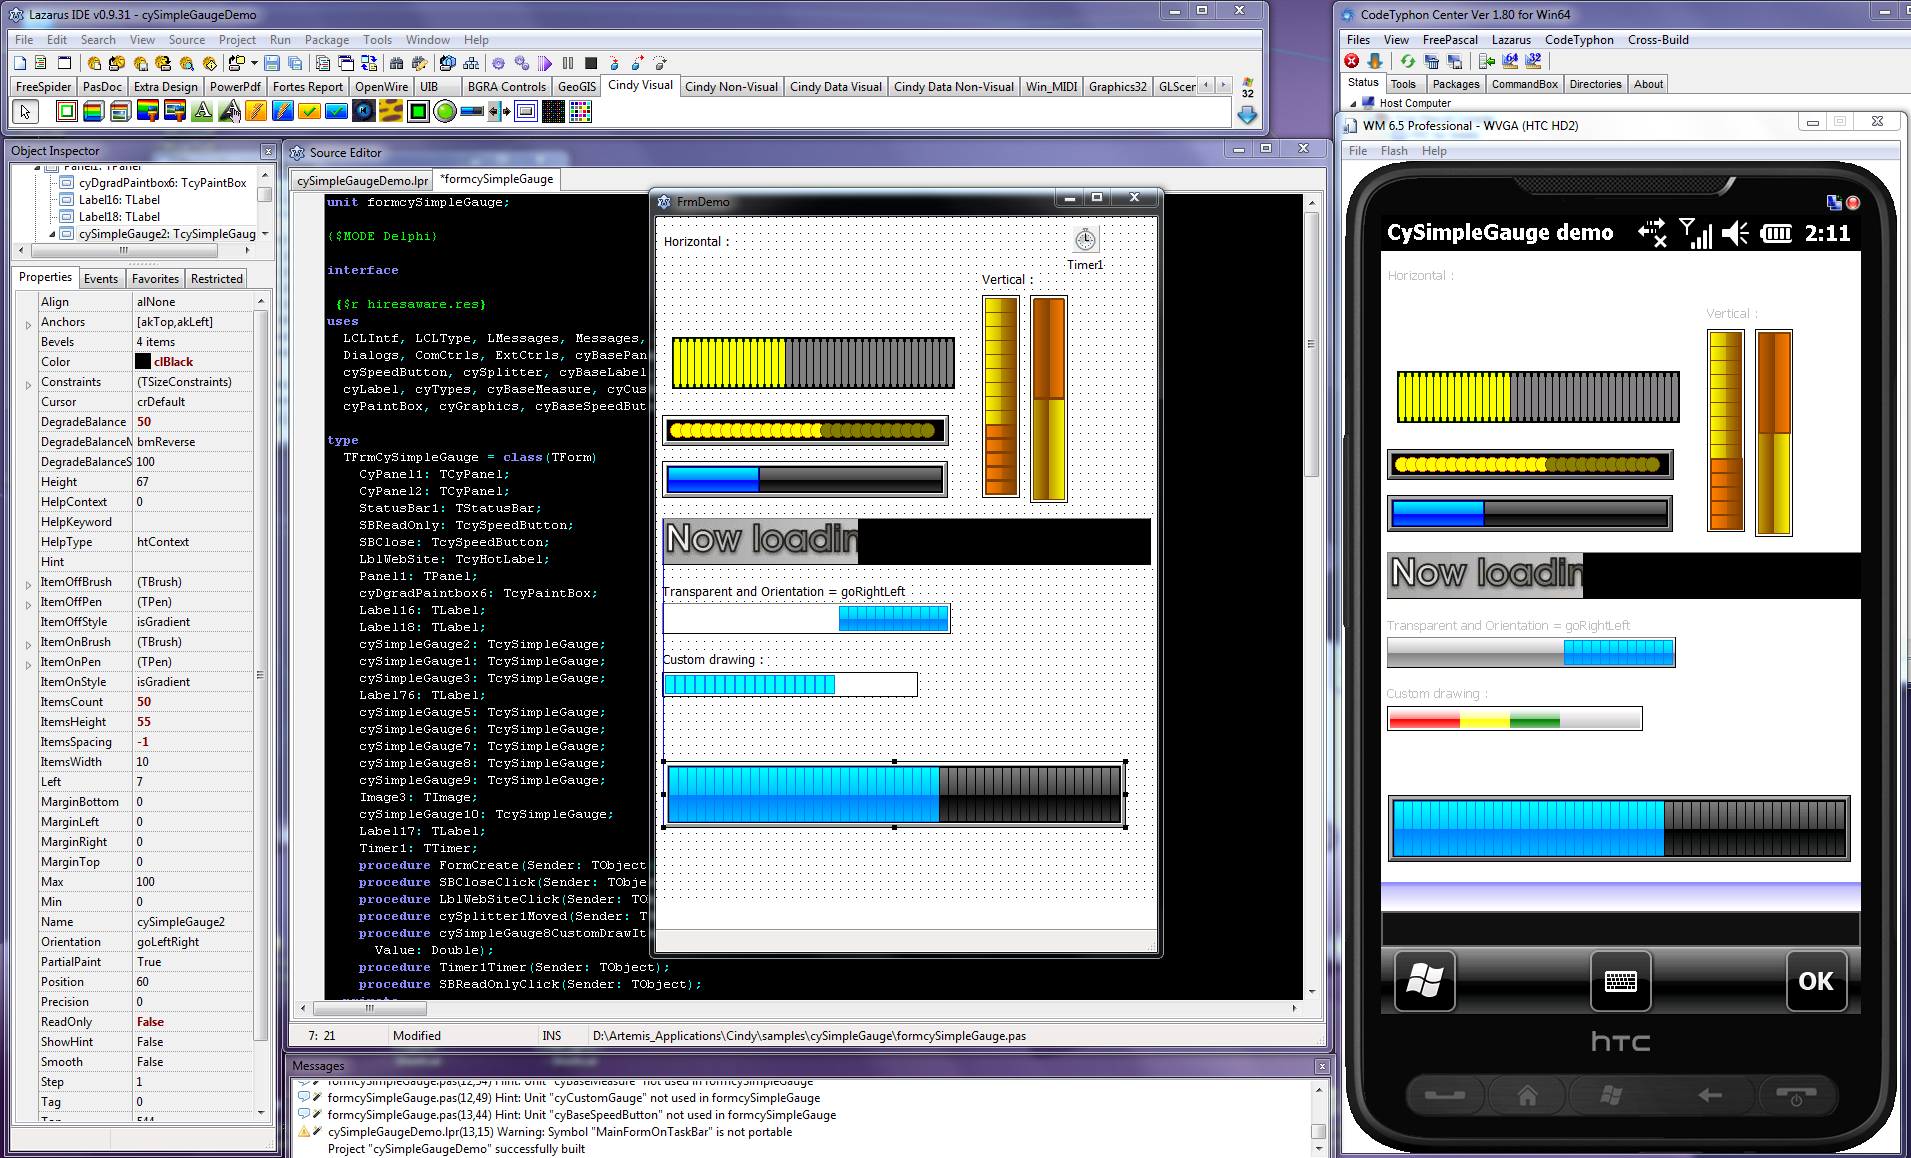Tap the speaker volume icon in emulator status bar
The height and width of the screenshot is (1158, 1911).
coord(1735,233)
